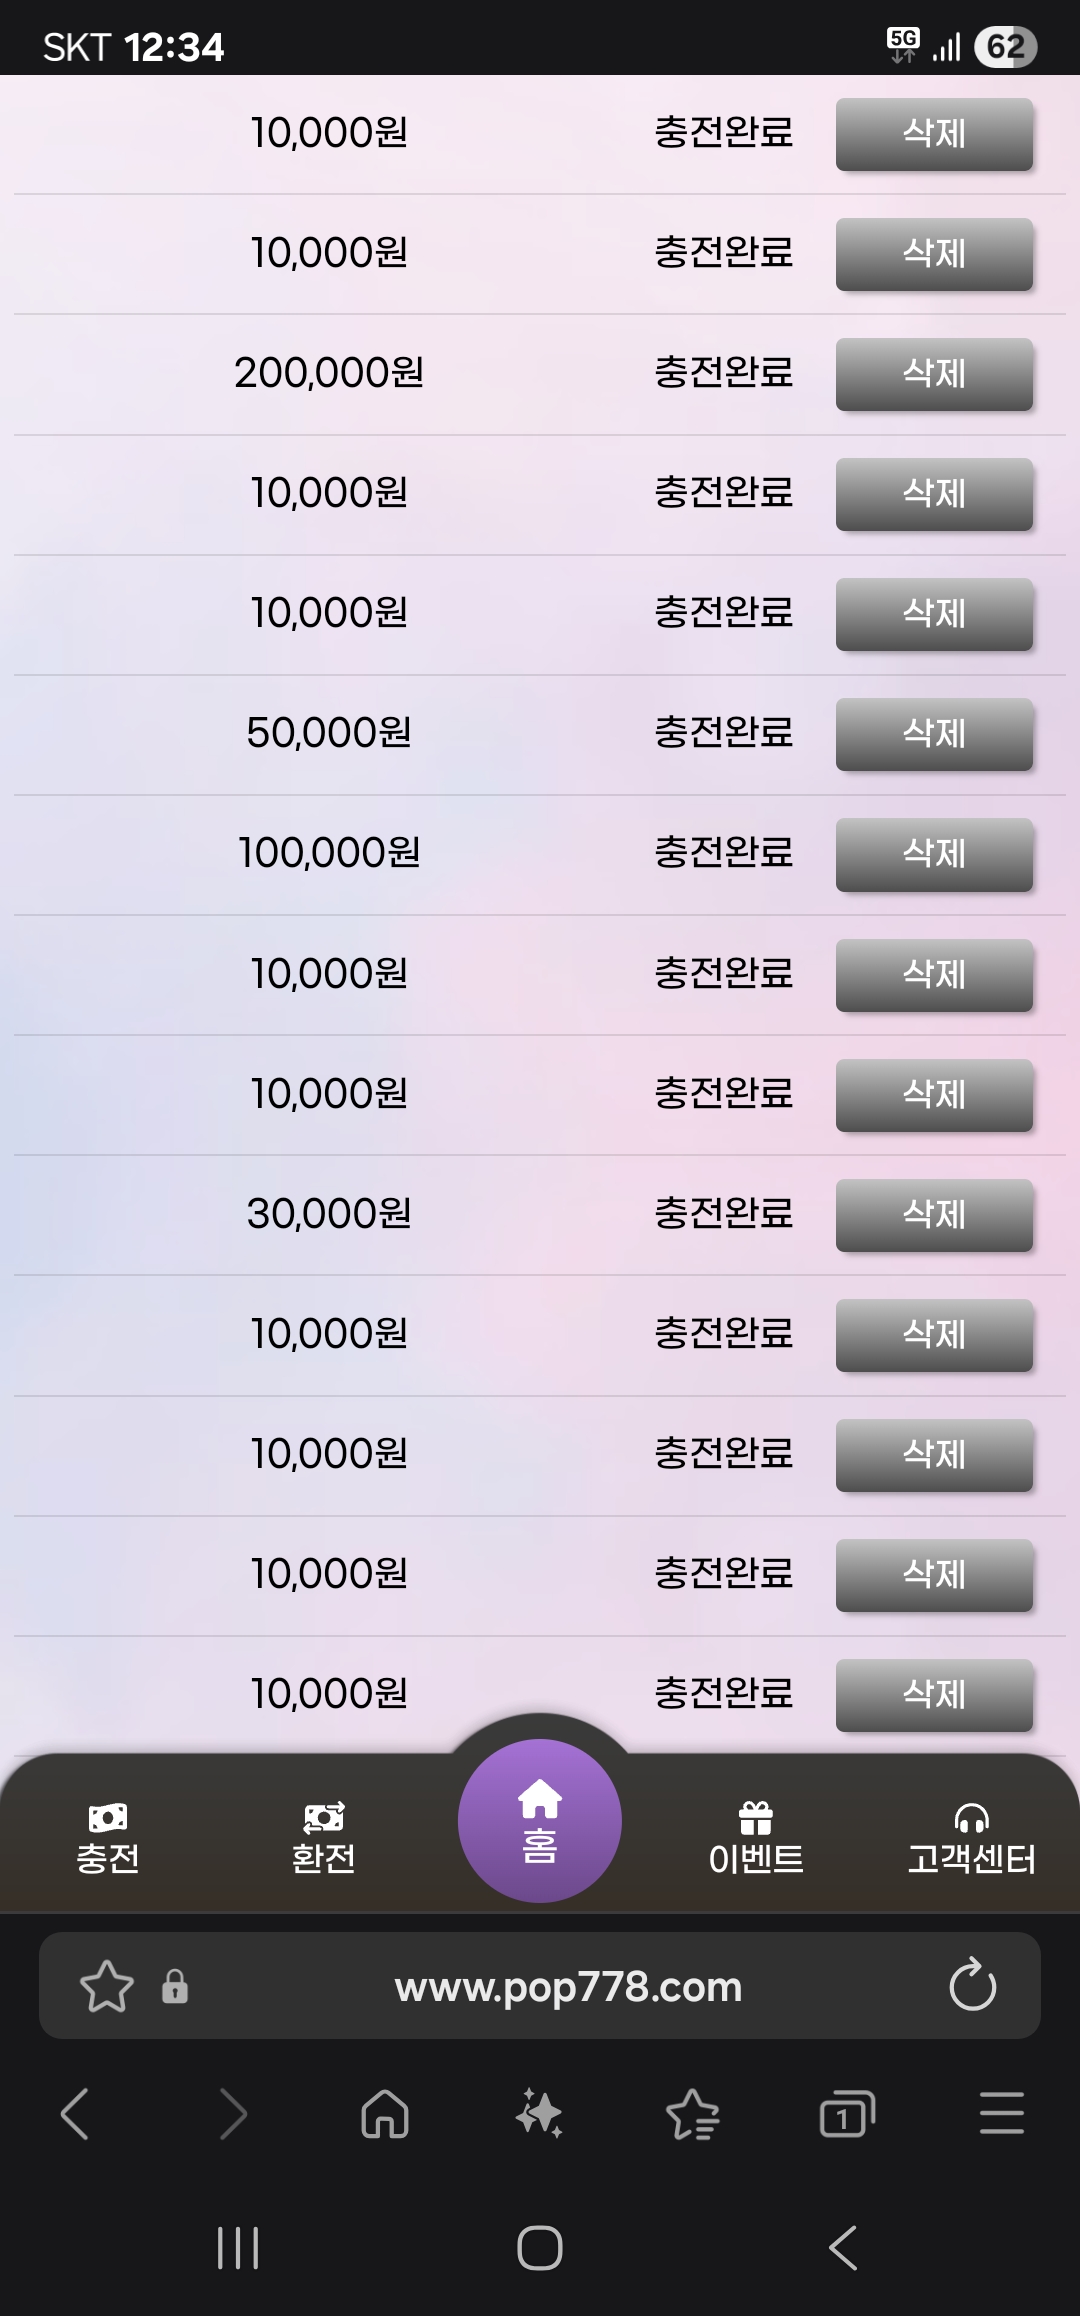Open the browser hamburger menu
The width and height of the screenshot is (1080, 2316).
(x=1001, y=2114)
